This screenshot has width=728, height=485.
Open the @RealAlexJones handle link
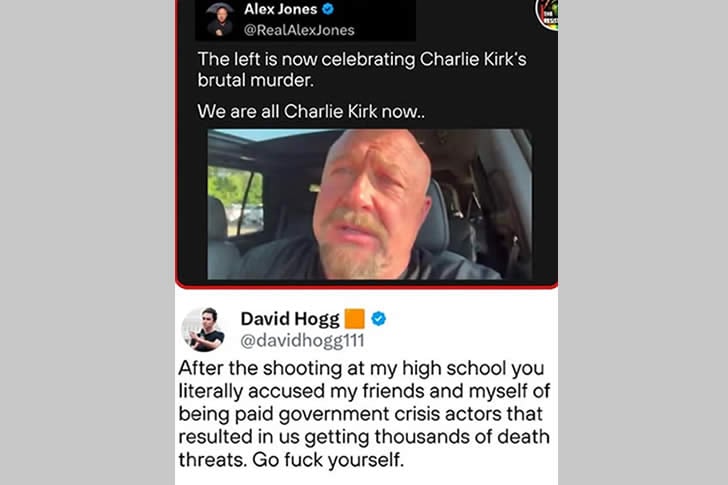coord(299,30)
